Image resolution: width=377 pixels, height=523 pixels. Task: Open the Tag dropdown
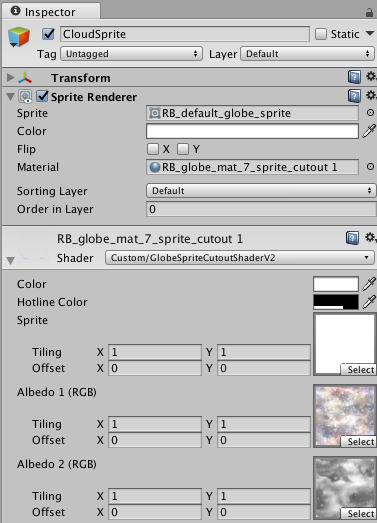(x=131, y=54)
